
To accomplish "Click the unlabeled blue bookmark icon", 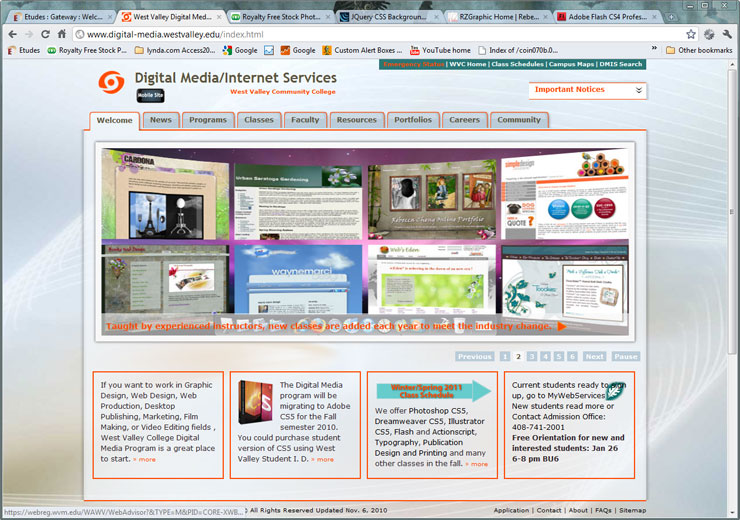I will [x=269, y=50].
